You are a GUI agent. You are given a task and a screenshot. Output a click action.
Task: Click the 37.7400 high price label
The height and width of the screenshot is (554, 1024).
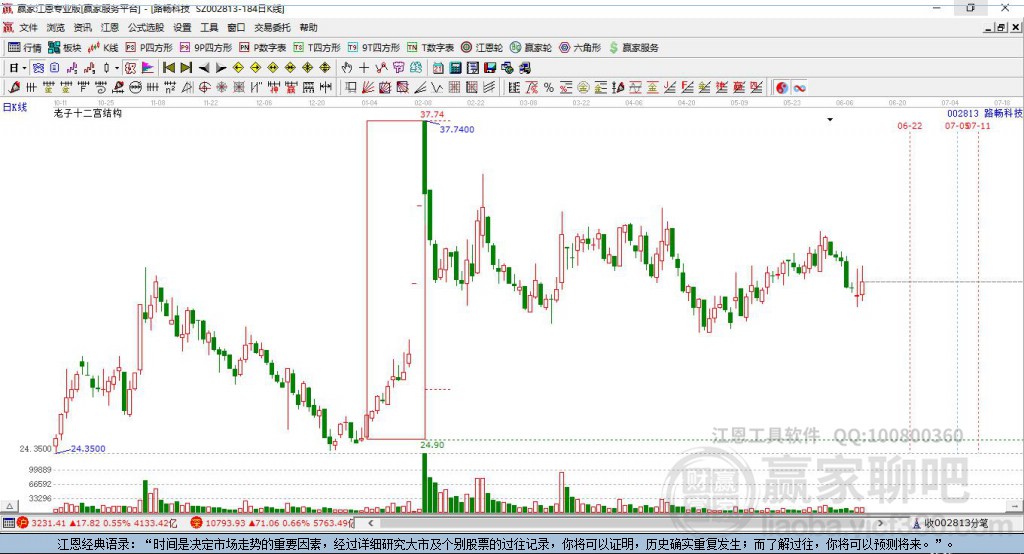[457, 129]
